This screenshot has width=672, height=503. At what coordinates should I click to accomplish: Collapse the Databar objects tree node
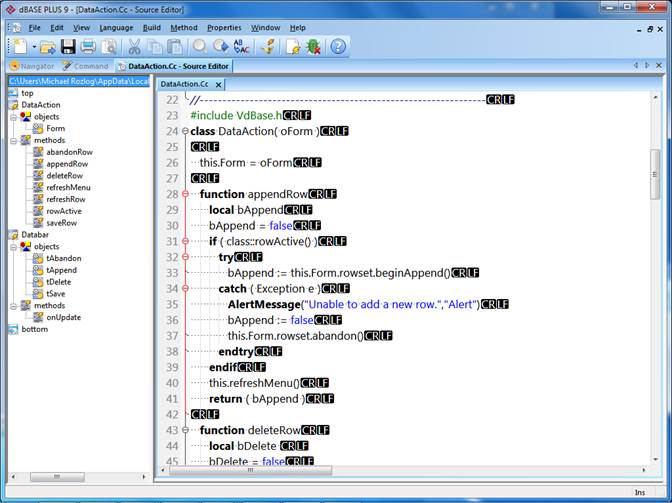12,246
